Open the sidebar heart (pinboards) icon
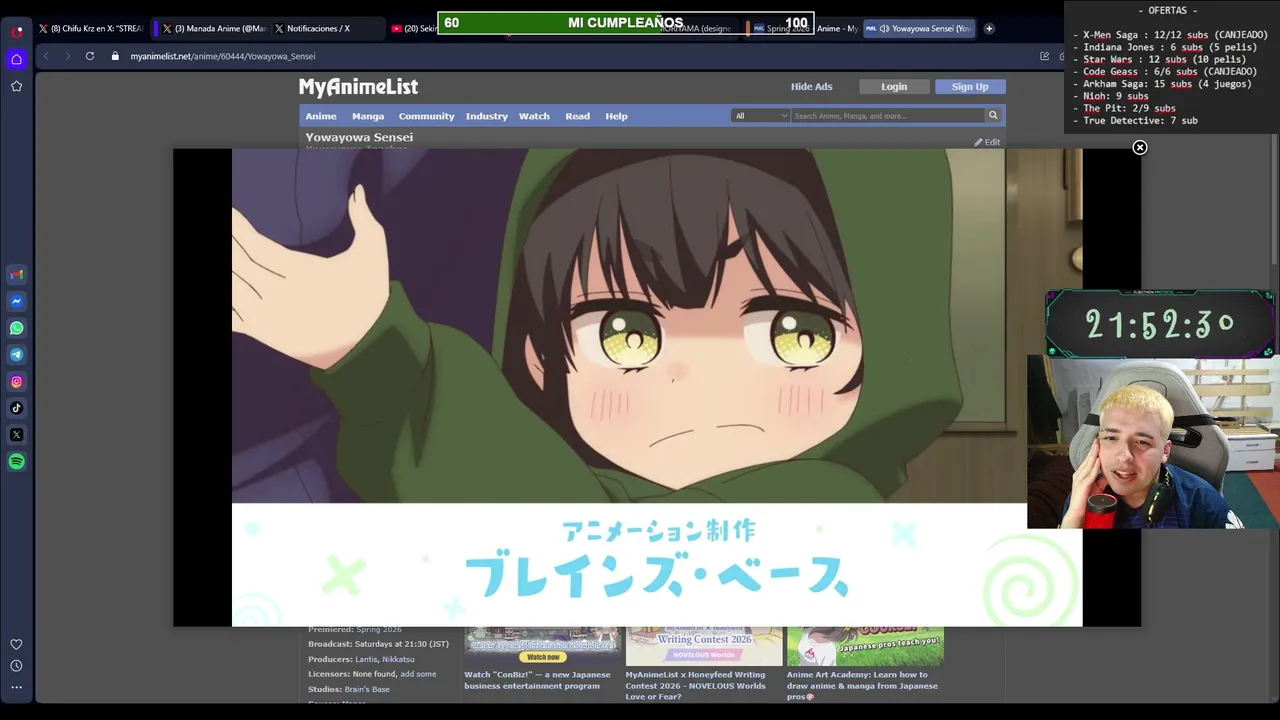Screen dimensions: 1280x720 point(17,645)
